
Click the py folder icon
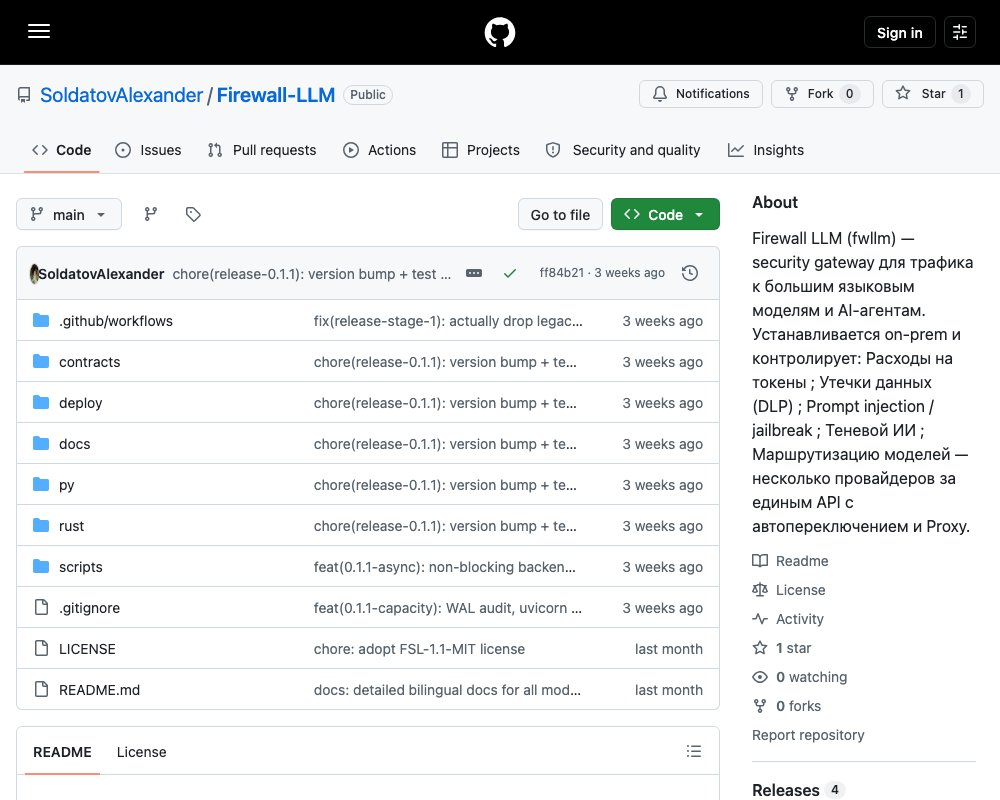41,484
